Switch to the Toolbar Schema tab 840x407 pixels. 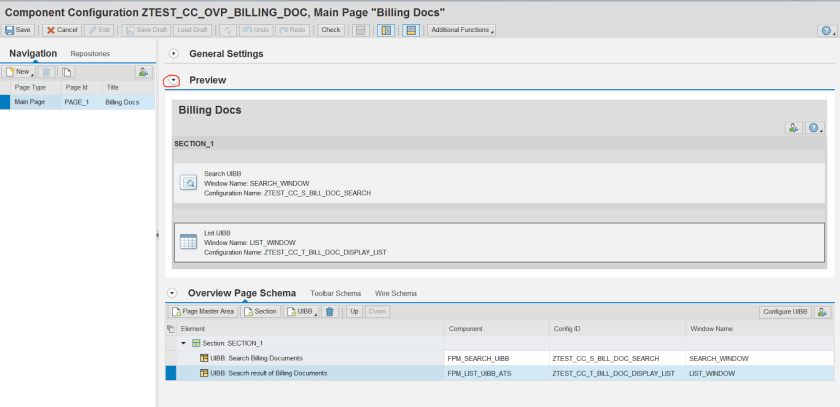pyautogui.click(x=335, y=293)
